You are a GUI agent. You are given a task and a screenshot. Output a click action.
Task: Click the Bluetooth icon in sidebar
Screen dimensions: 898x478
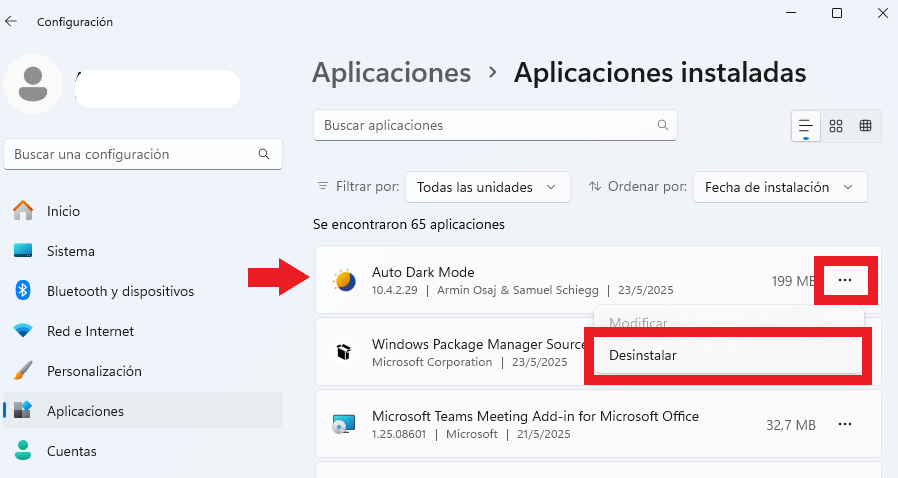click(23, 291)
